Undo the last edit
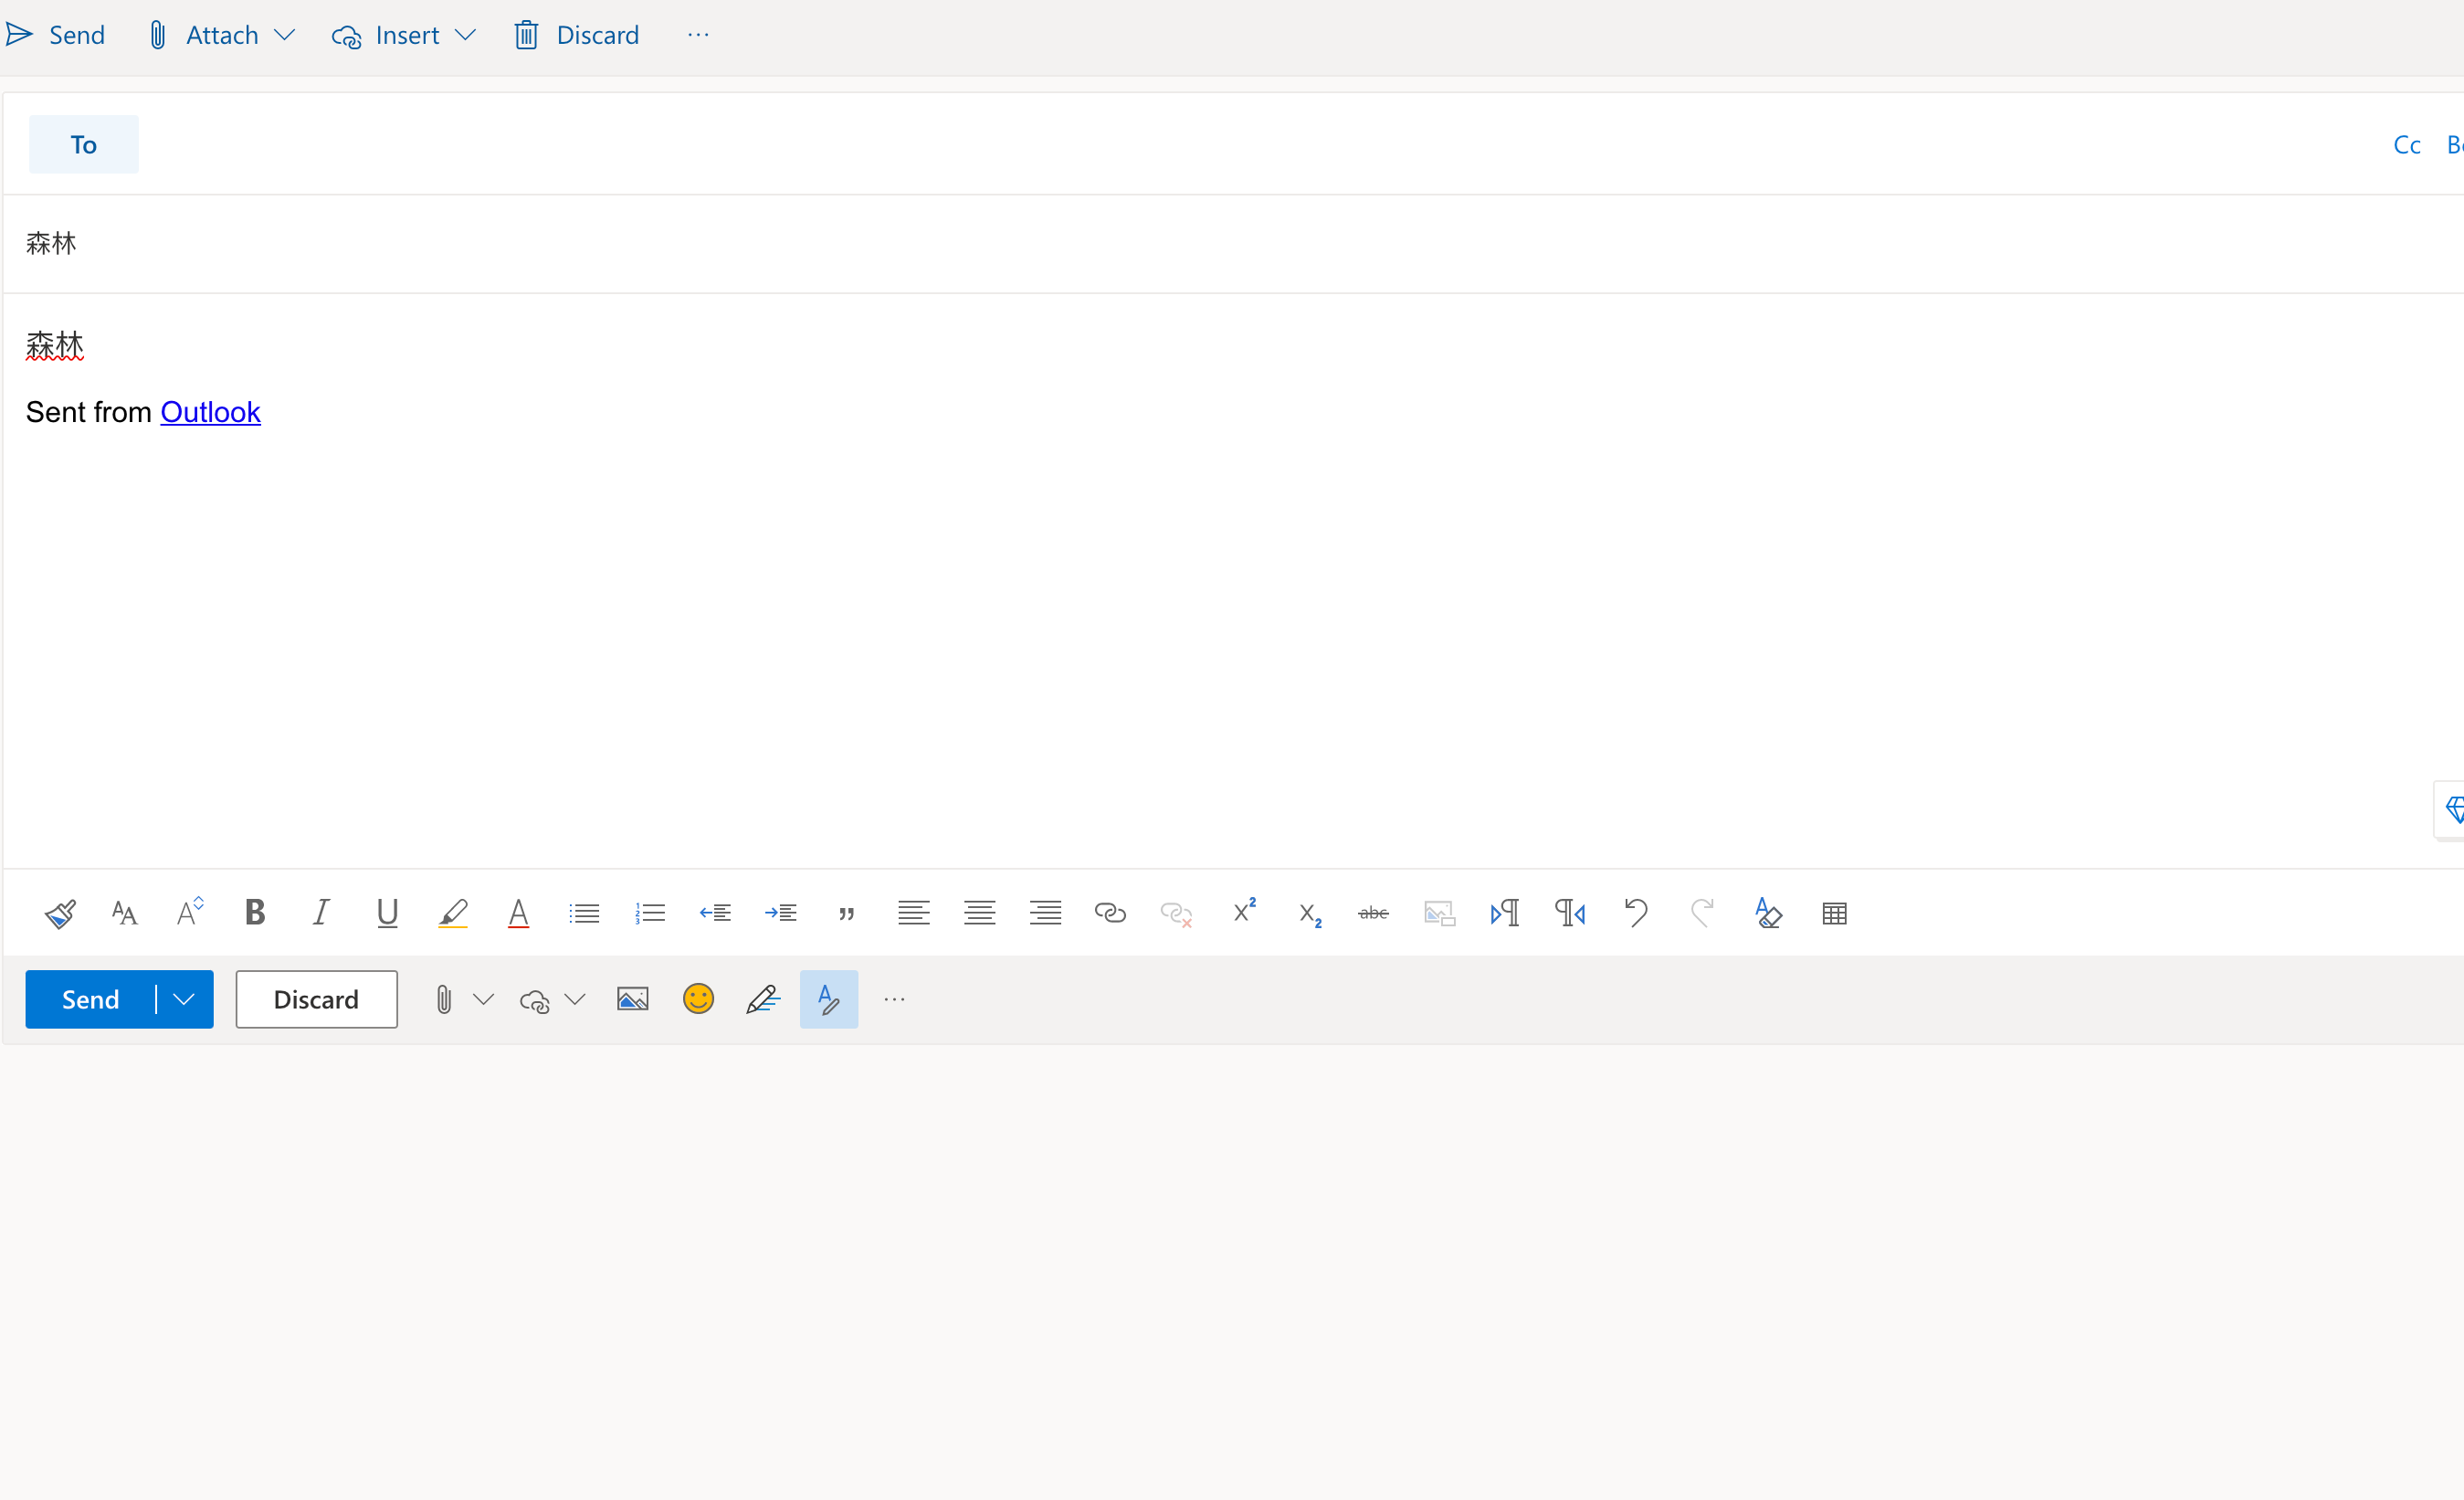 coord(1635,912)
